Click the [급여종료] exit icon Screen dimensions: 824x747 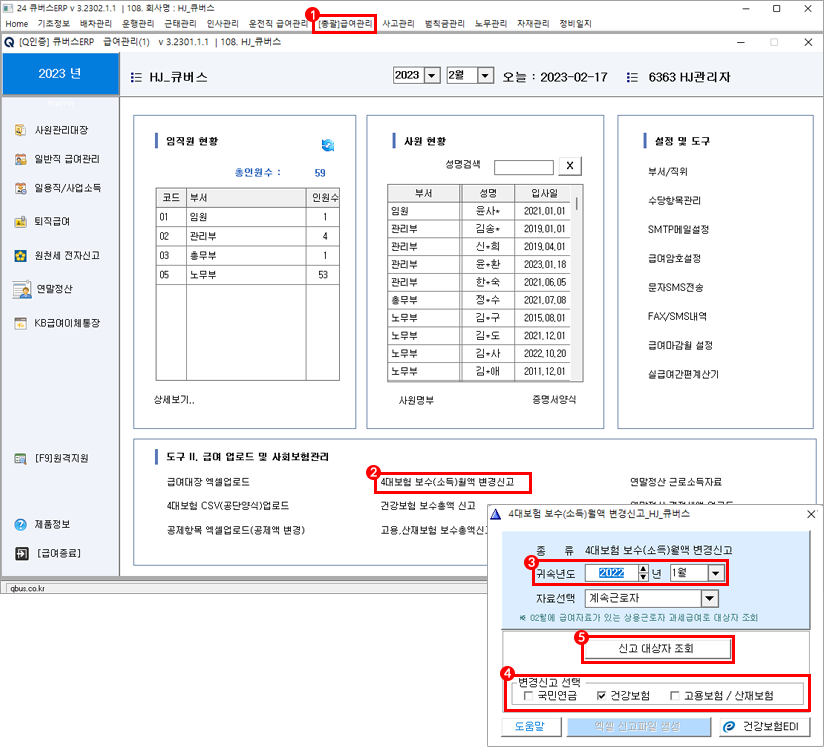[x=22, y=553]
